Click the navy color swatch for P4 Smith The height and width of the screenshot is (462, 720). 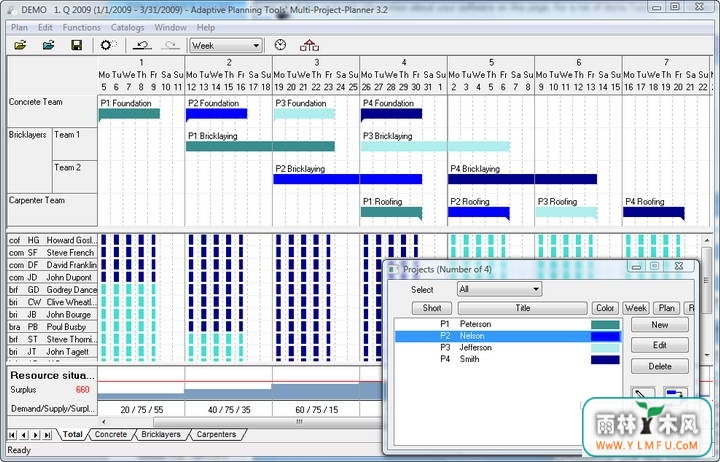[x=605, y=360]
